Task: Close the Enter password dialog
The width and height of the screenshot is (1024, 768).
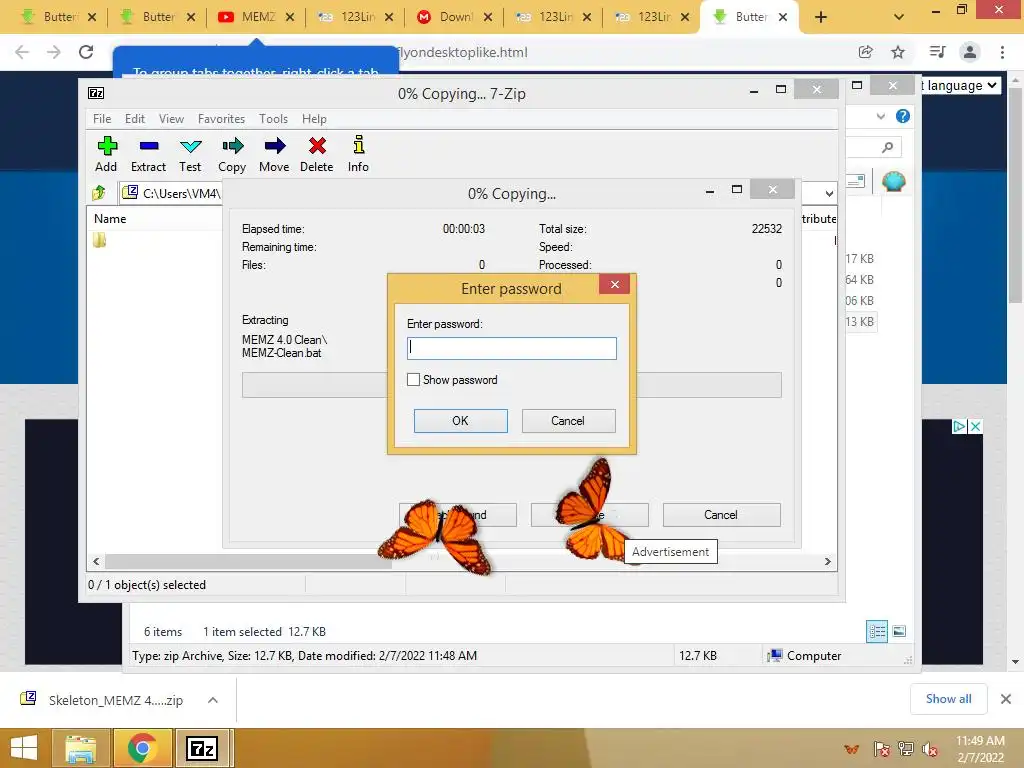Action: pos(615,284)
